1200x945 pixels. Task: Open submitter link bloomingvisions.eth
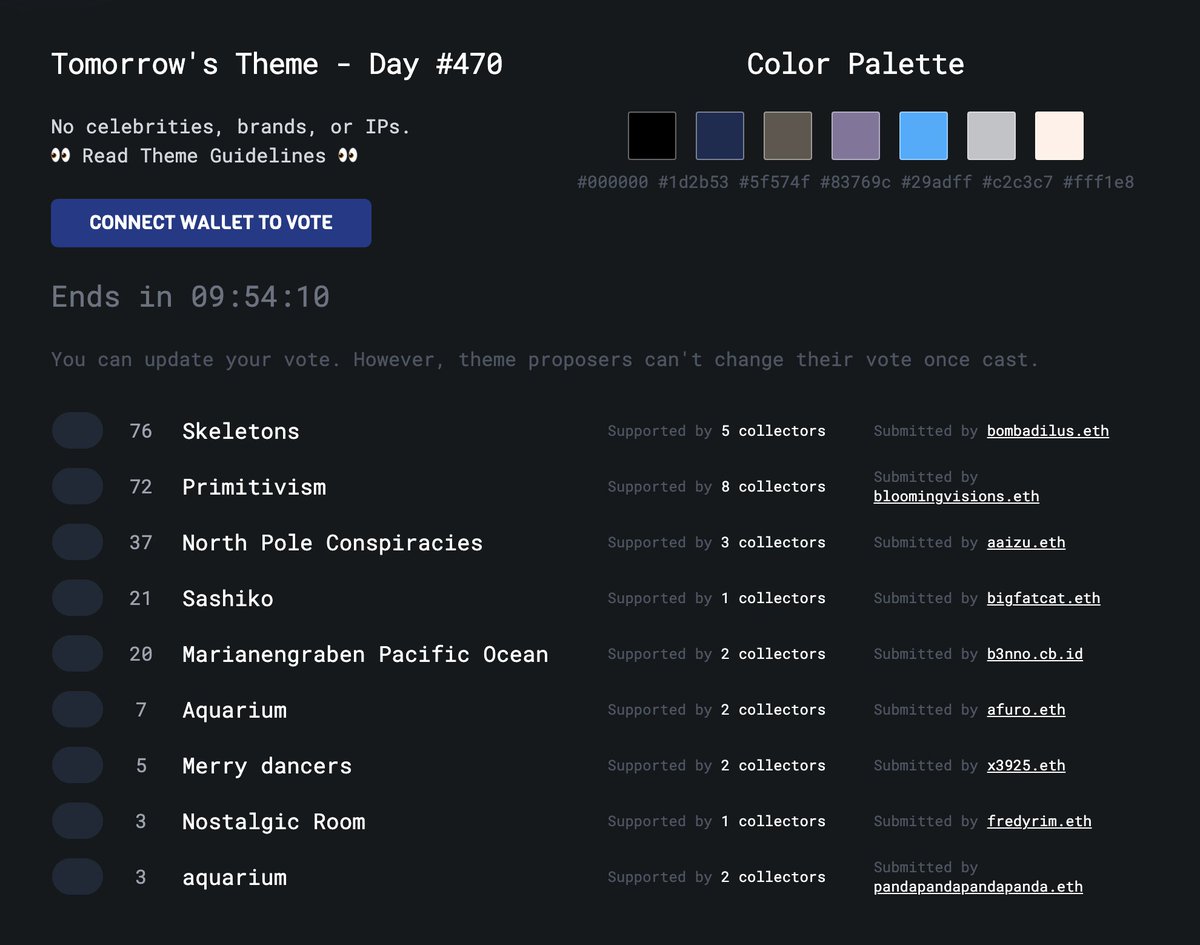click(956, 496)
